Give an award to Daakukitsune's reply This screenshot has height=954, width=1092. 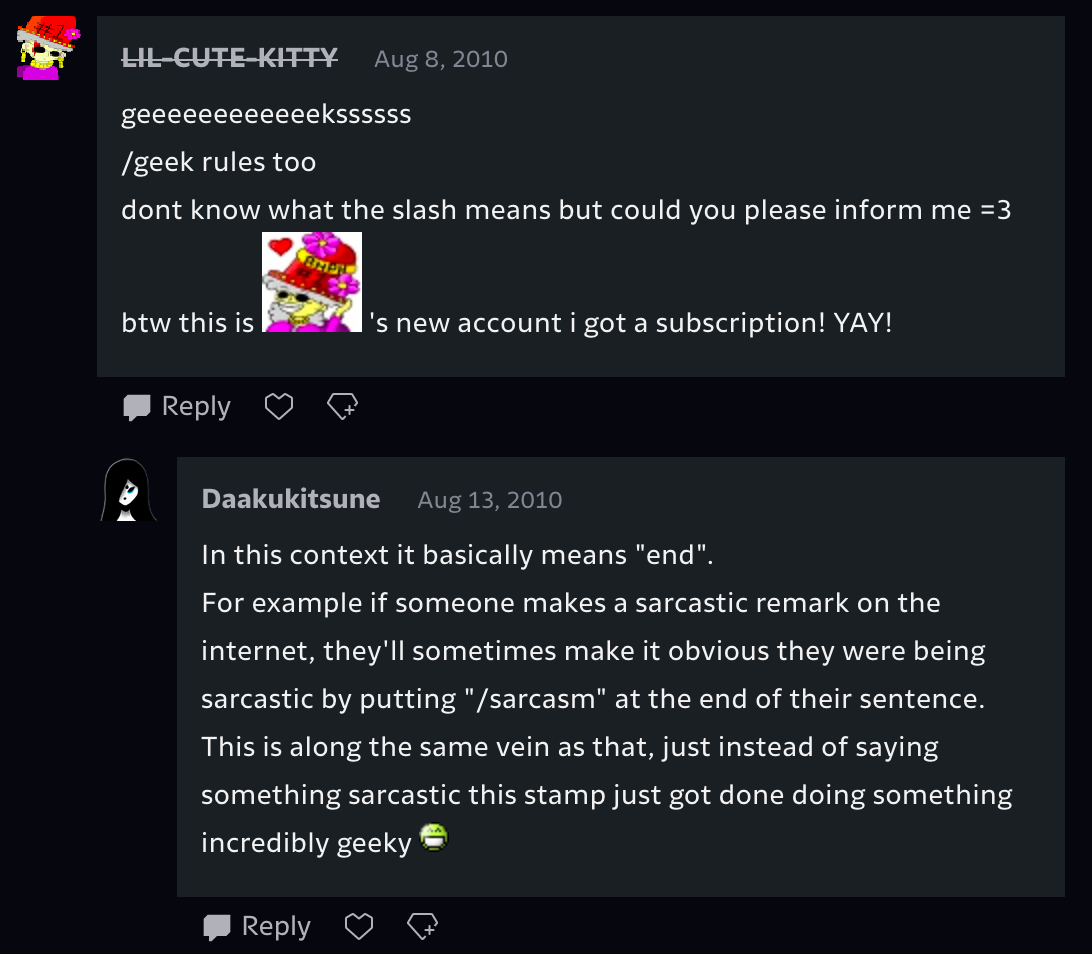click(x=422, y=926)
